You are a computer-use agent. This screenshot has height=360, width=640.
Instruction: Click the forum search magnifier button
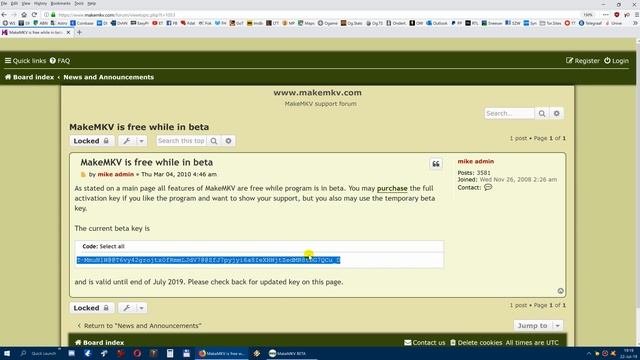542,113
